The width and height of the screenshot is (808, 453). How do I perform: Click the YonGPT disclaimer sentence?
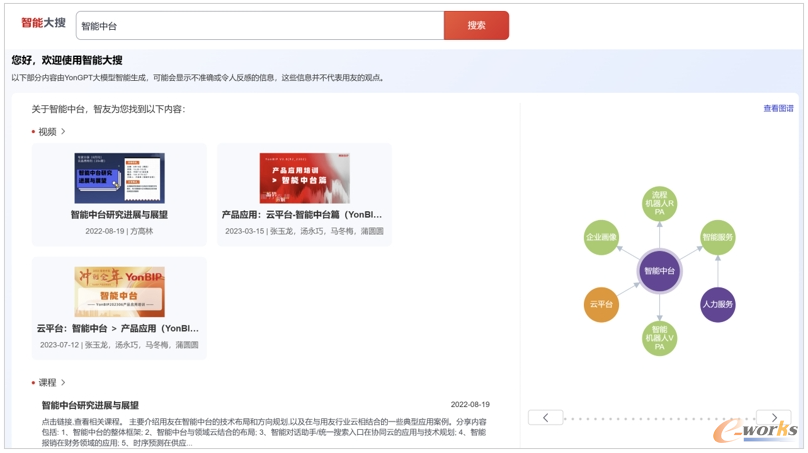coord(198,78)
